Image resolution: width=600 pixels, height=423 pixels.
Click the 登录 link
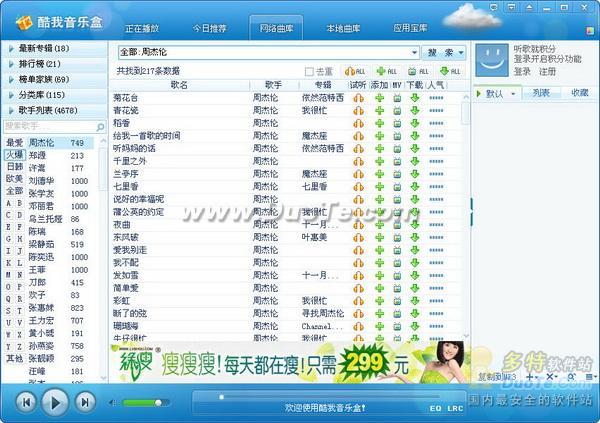(522, 72)
